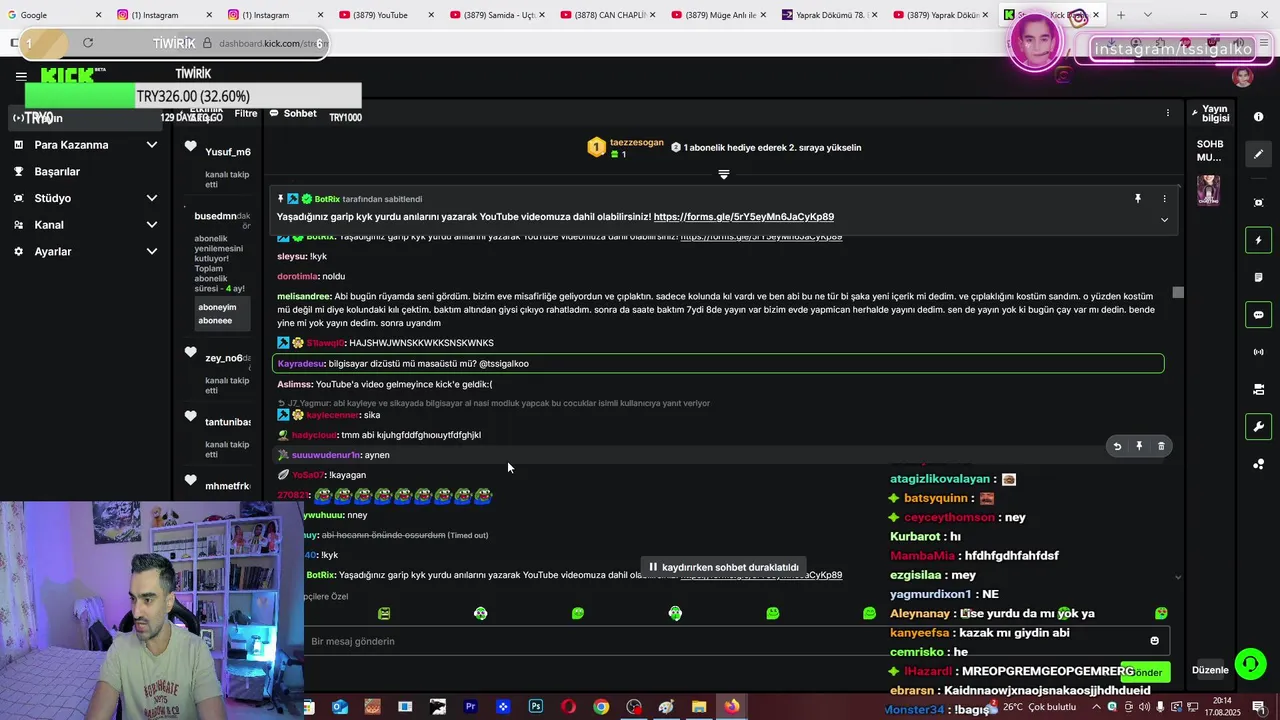Open the browser tab list dropdown arrow
The width and height of the screenshot is (1280, 720).
click(1148, 15)
